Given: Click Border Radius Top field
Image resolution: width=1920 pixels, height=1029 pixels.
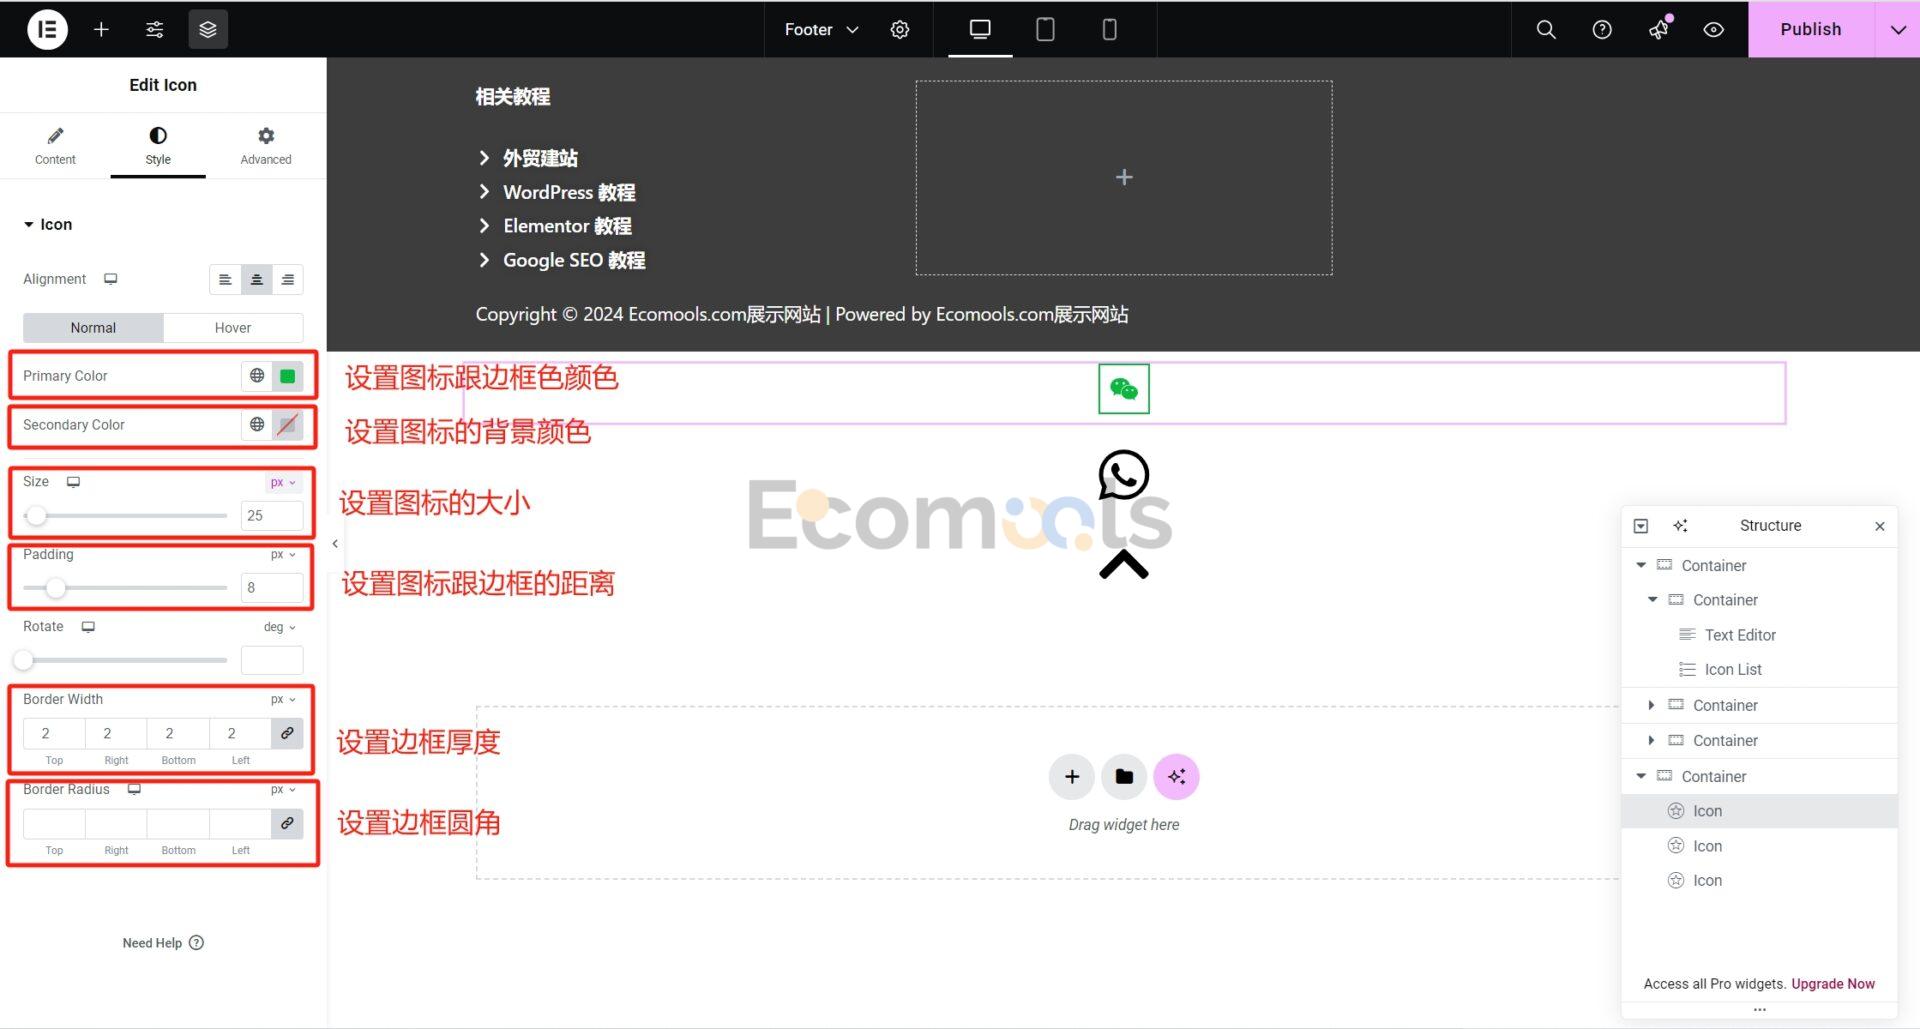Looking at the screenshot, I should point(54,823).
